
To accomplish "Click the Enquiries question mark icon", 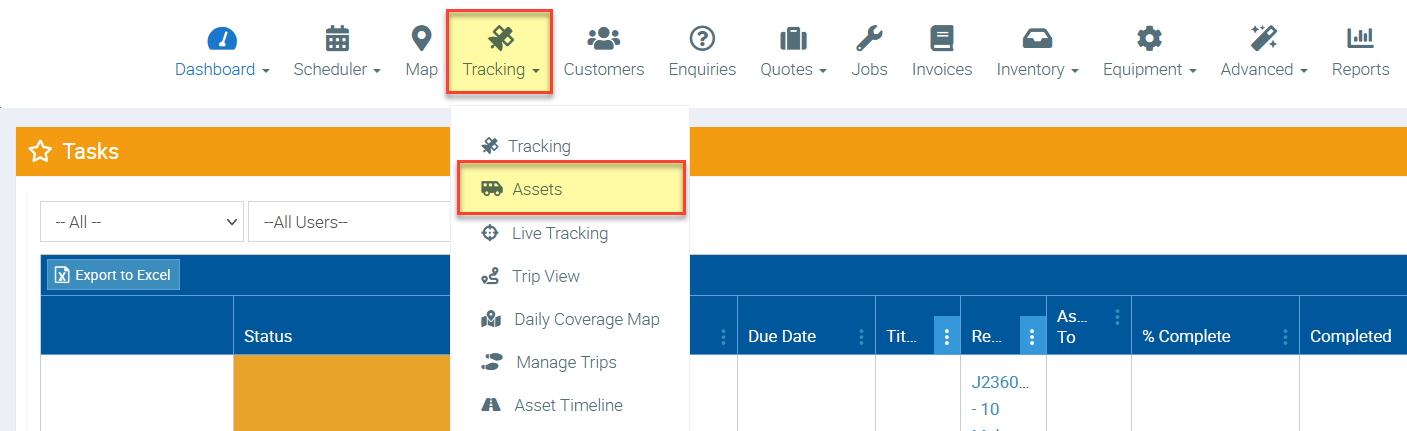I will click(702, 39).
